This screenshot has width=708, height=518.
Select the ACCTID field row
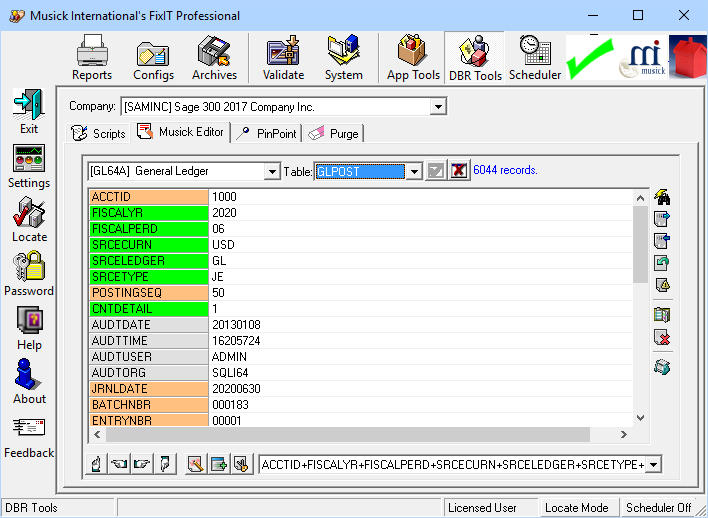(x=361, y=197)
